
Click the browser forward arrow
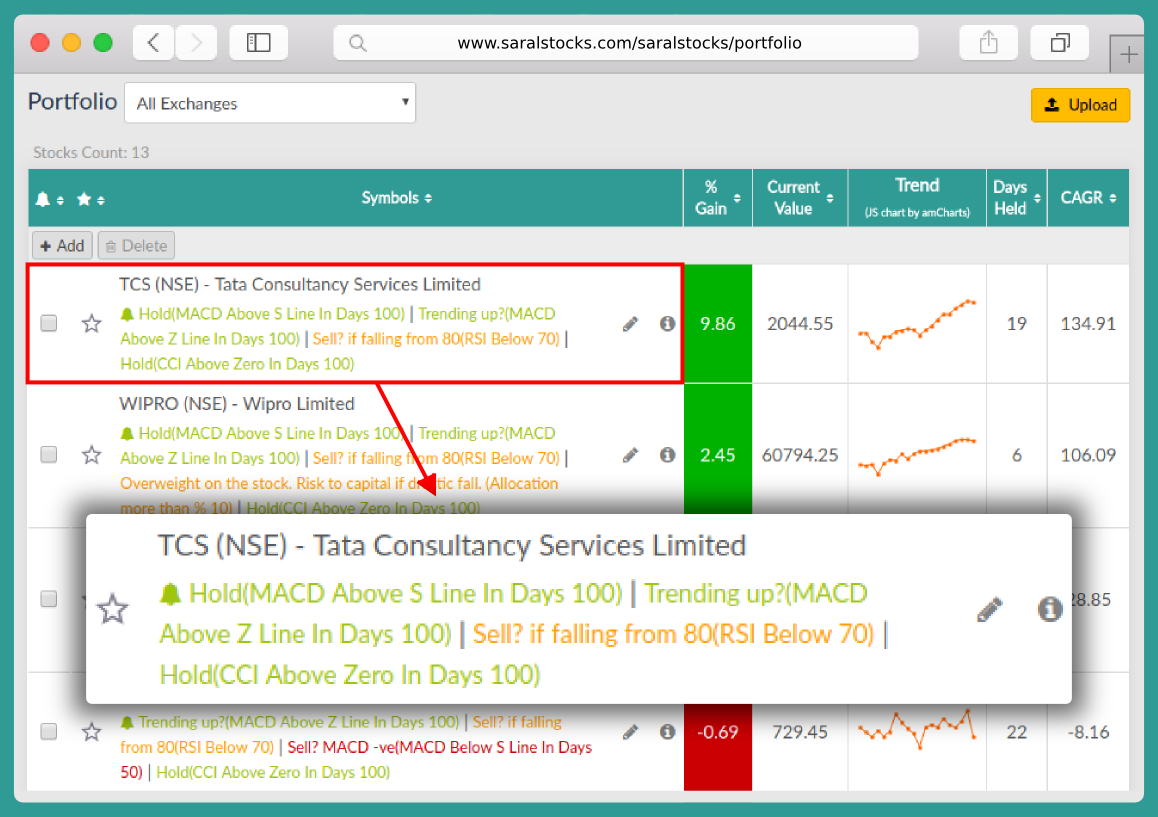(196, 43)
